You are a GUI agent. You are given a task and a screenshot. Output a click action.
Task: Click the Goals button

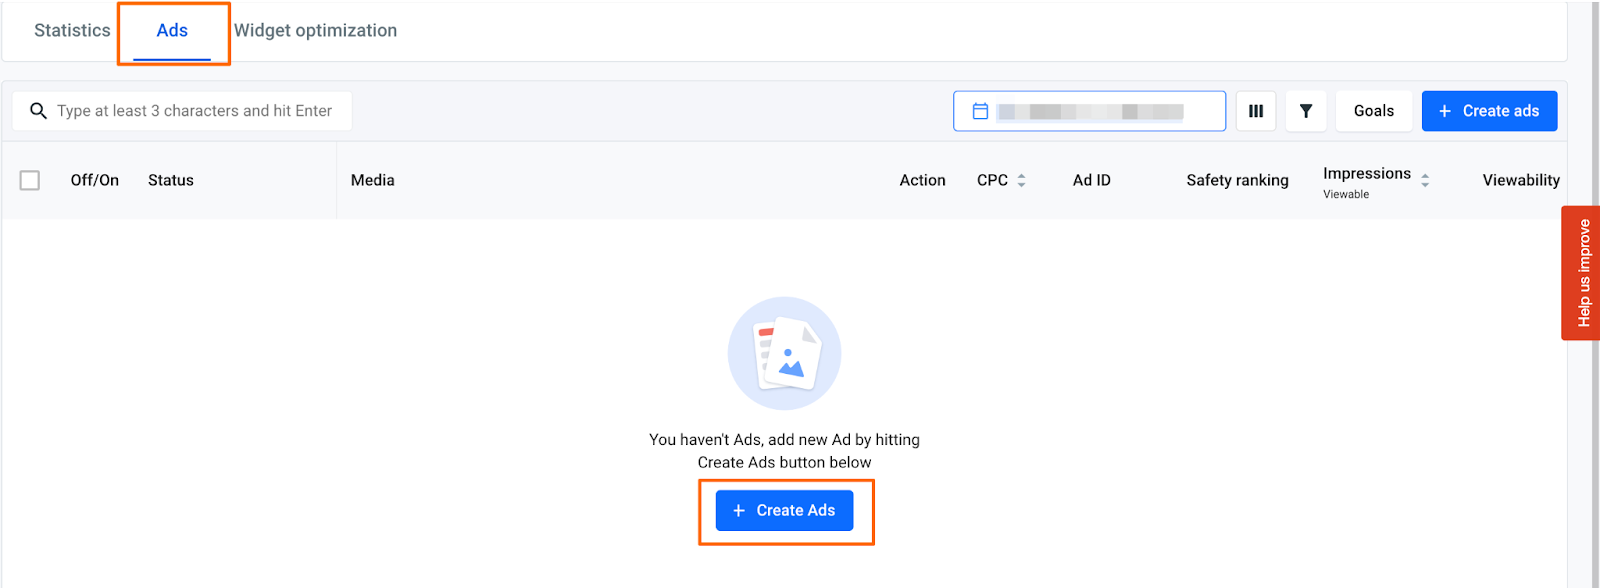pos(1373,111)
